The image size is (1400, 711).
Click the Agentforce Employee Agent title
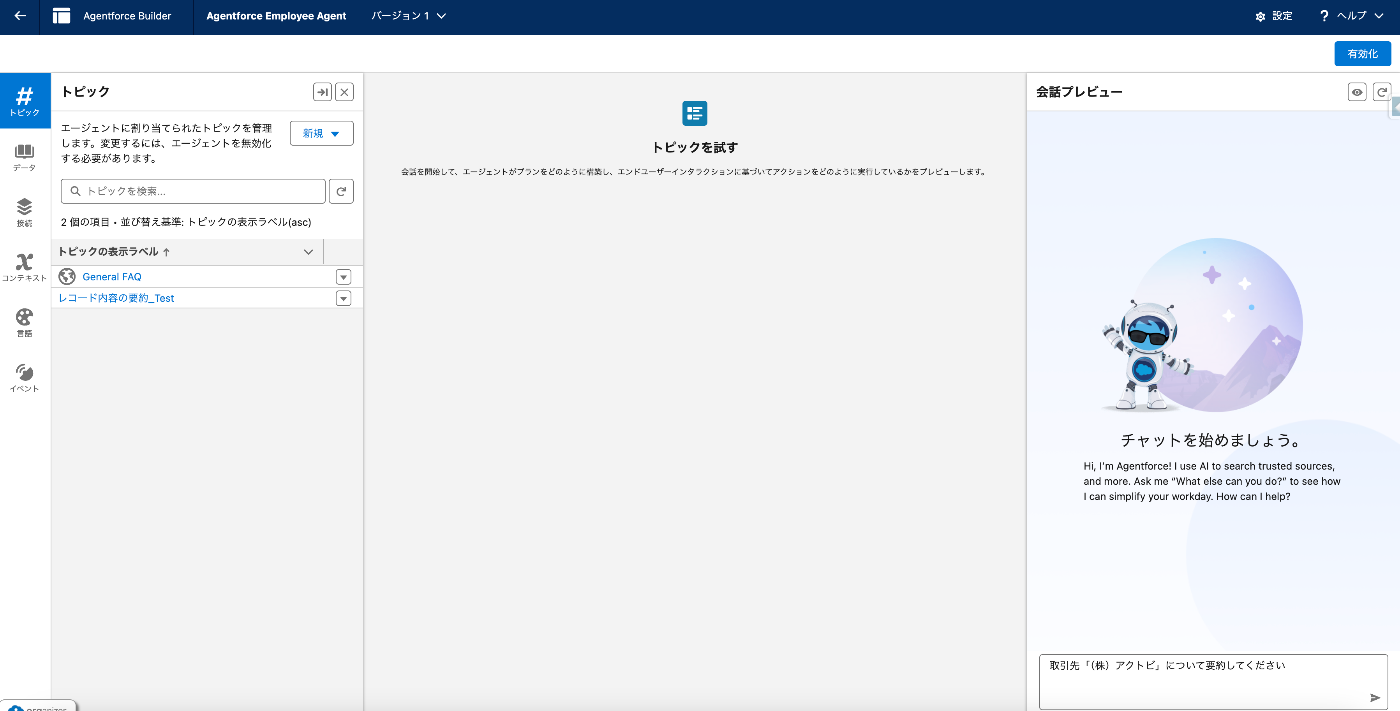276,16
